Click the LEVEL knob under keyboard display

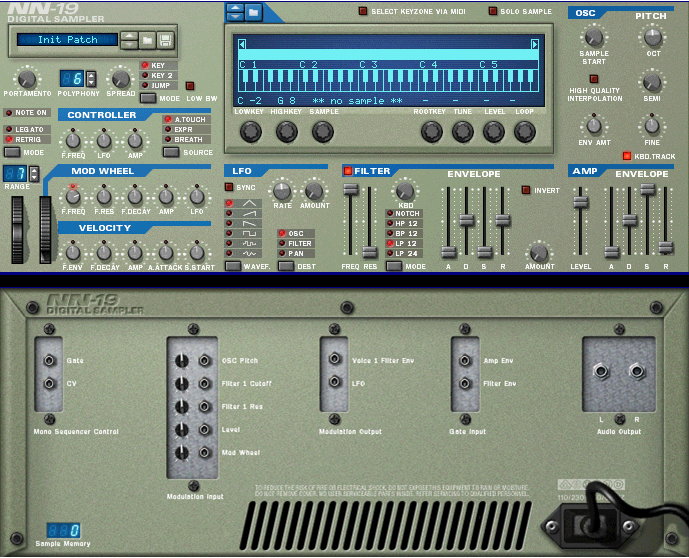click(493, 132)
